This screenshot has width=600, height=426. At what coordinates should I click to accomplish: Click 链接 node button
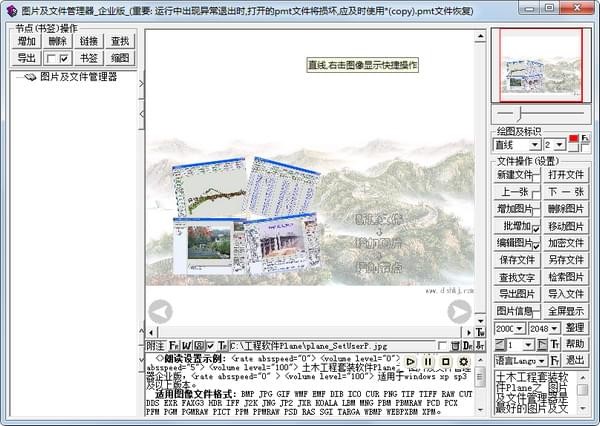click(x=89, y=41)
